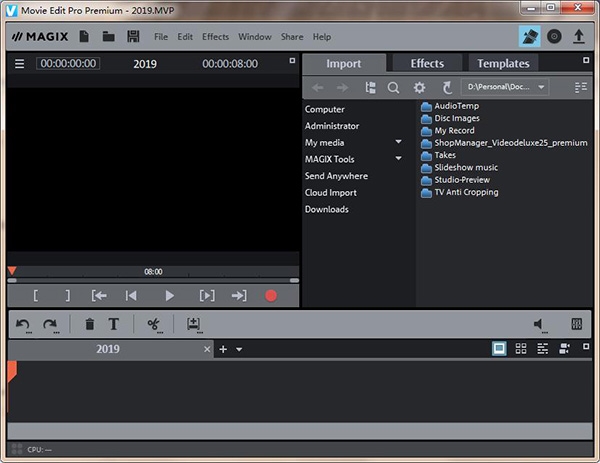Open project with the folder icon
Viewport: 600px width, 463px height.
(109, 37)
